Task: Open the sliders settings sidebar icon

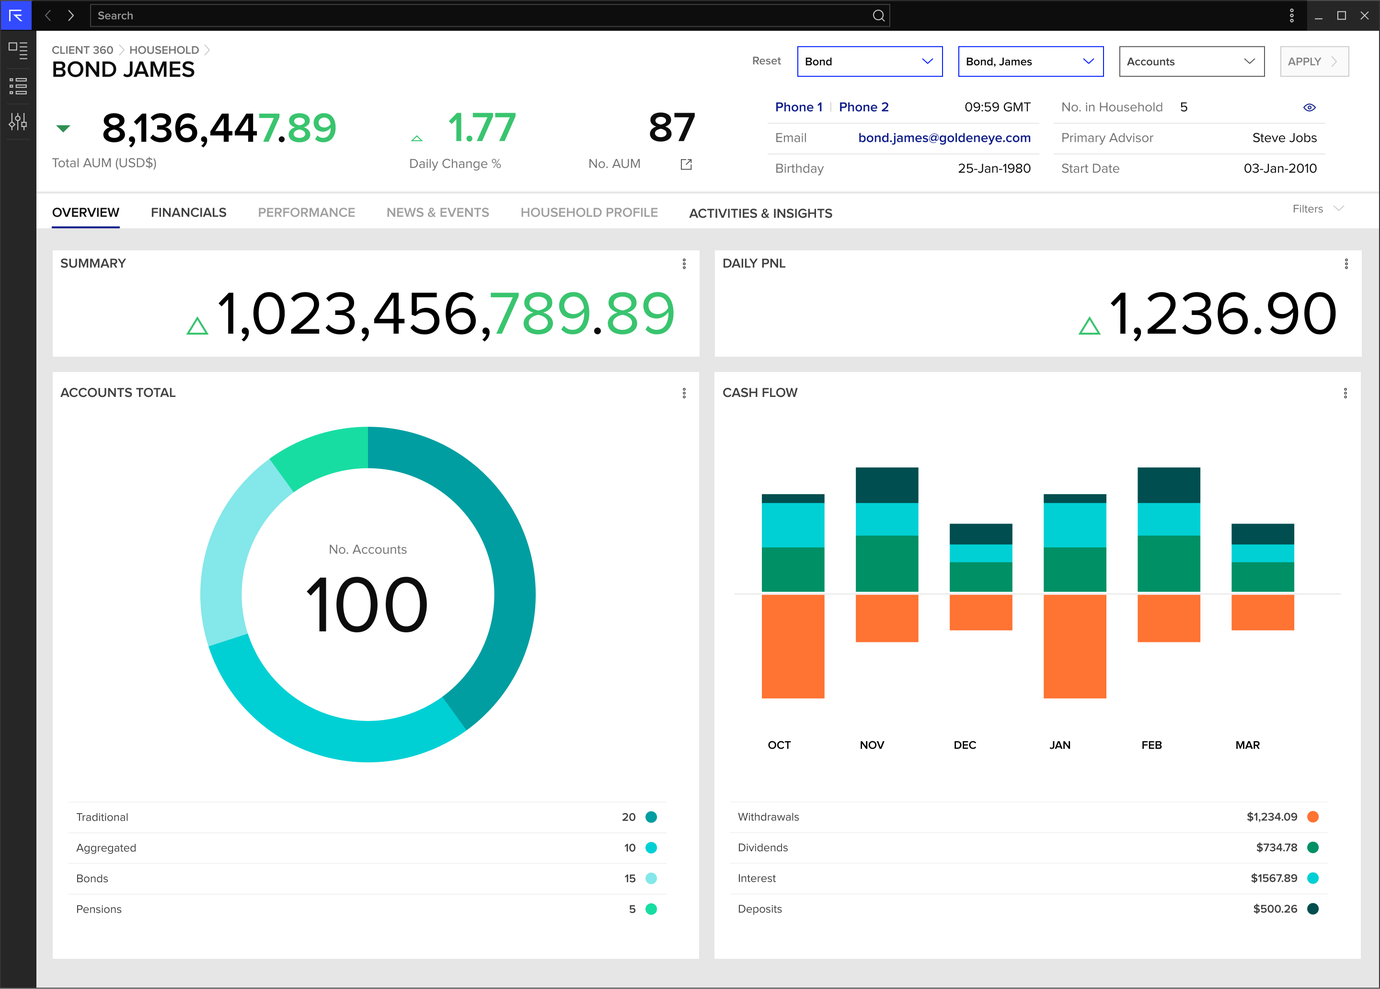Action: point(18,122)
